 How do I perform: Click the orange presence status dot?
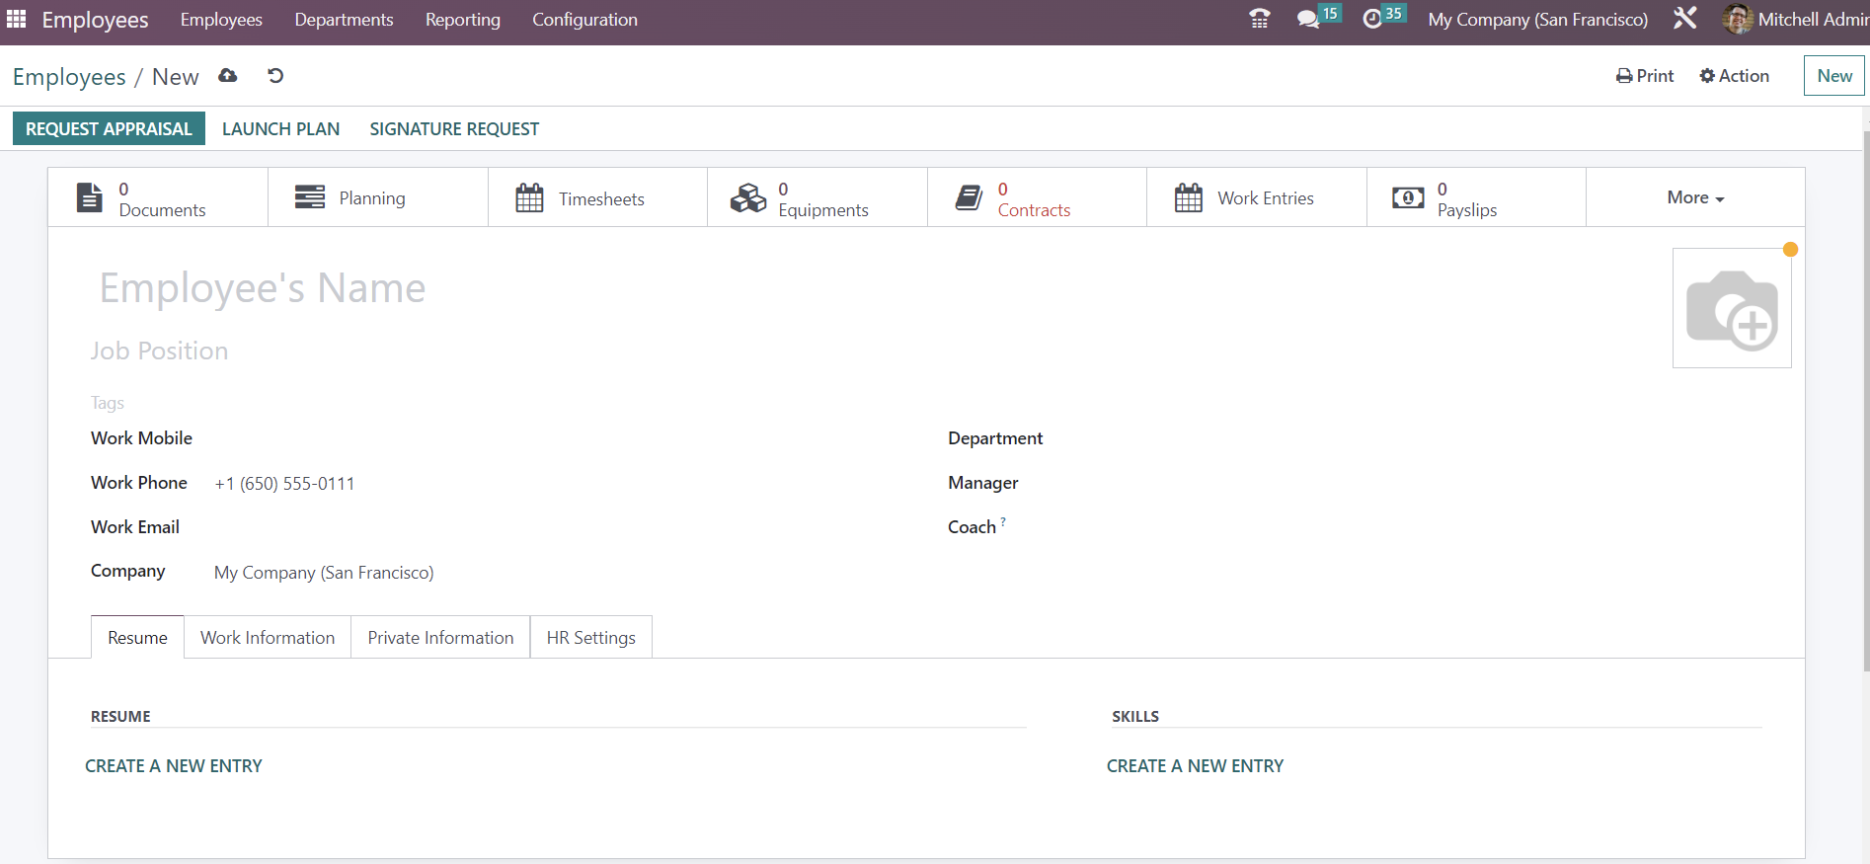pos(1790,250)
